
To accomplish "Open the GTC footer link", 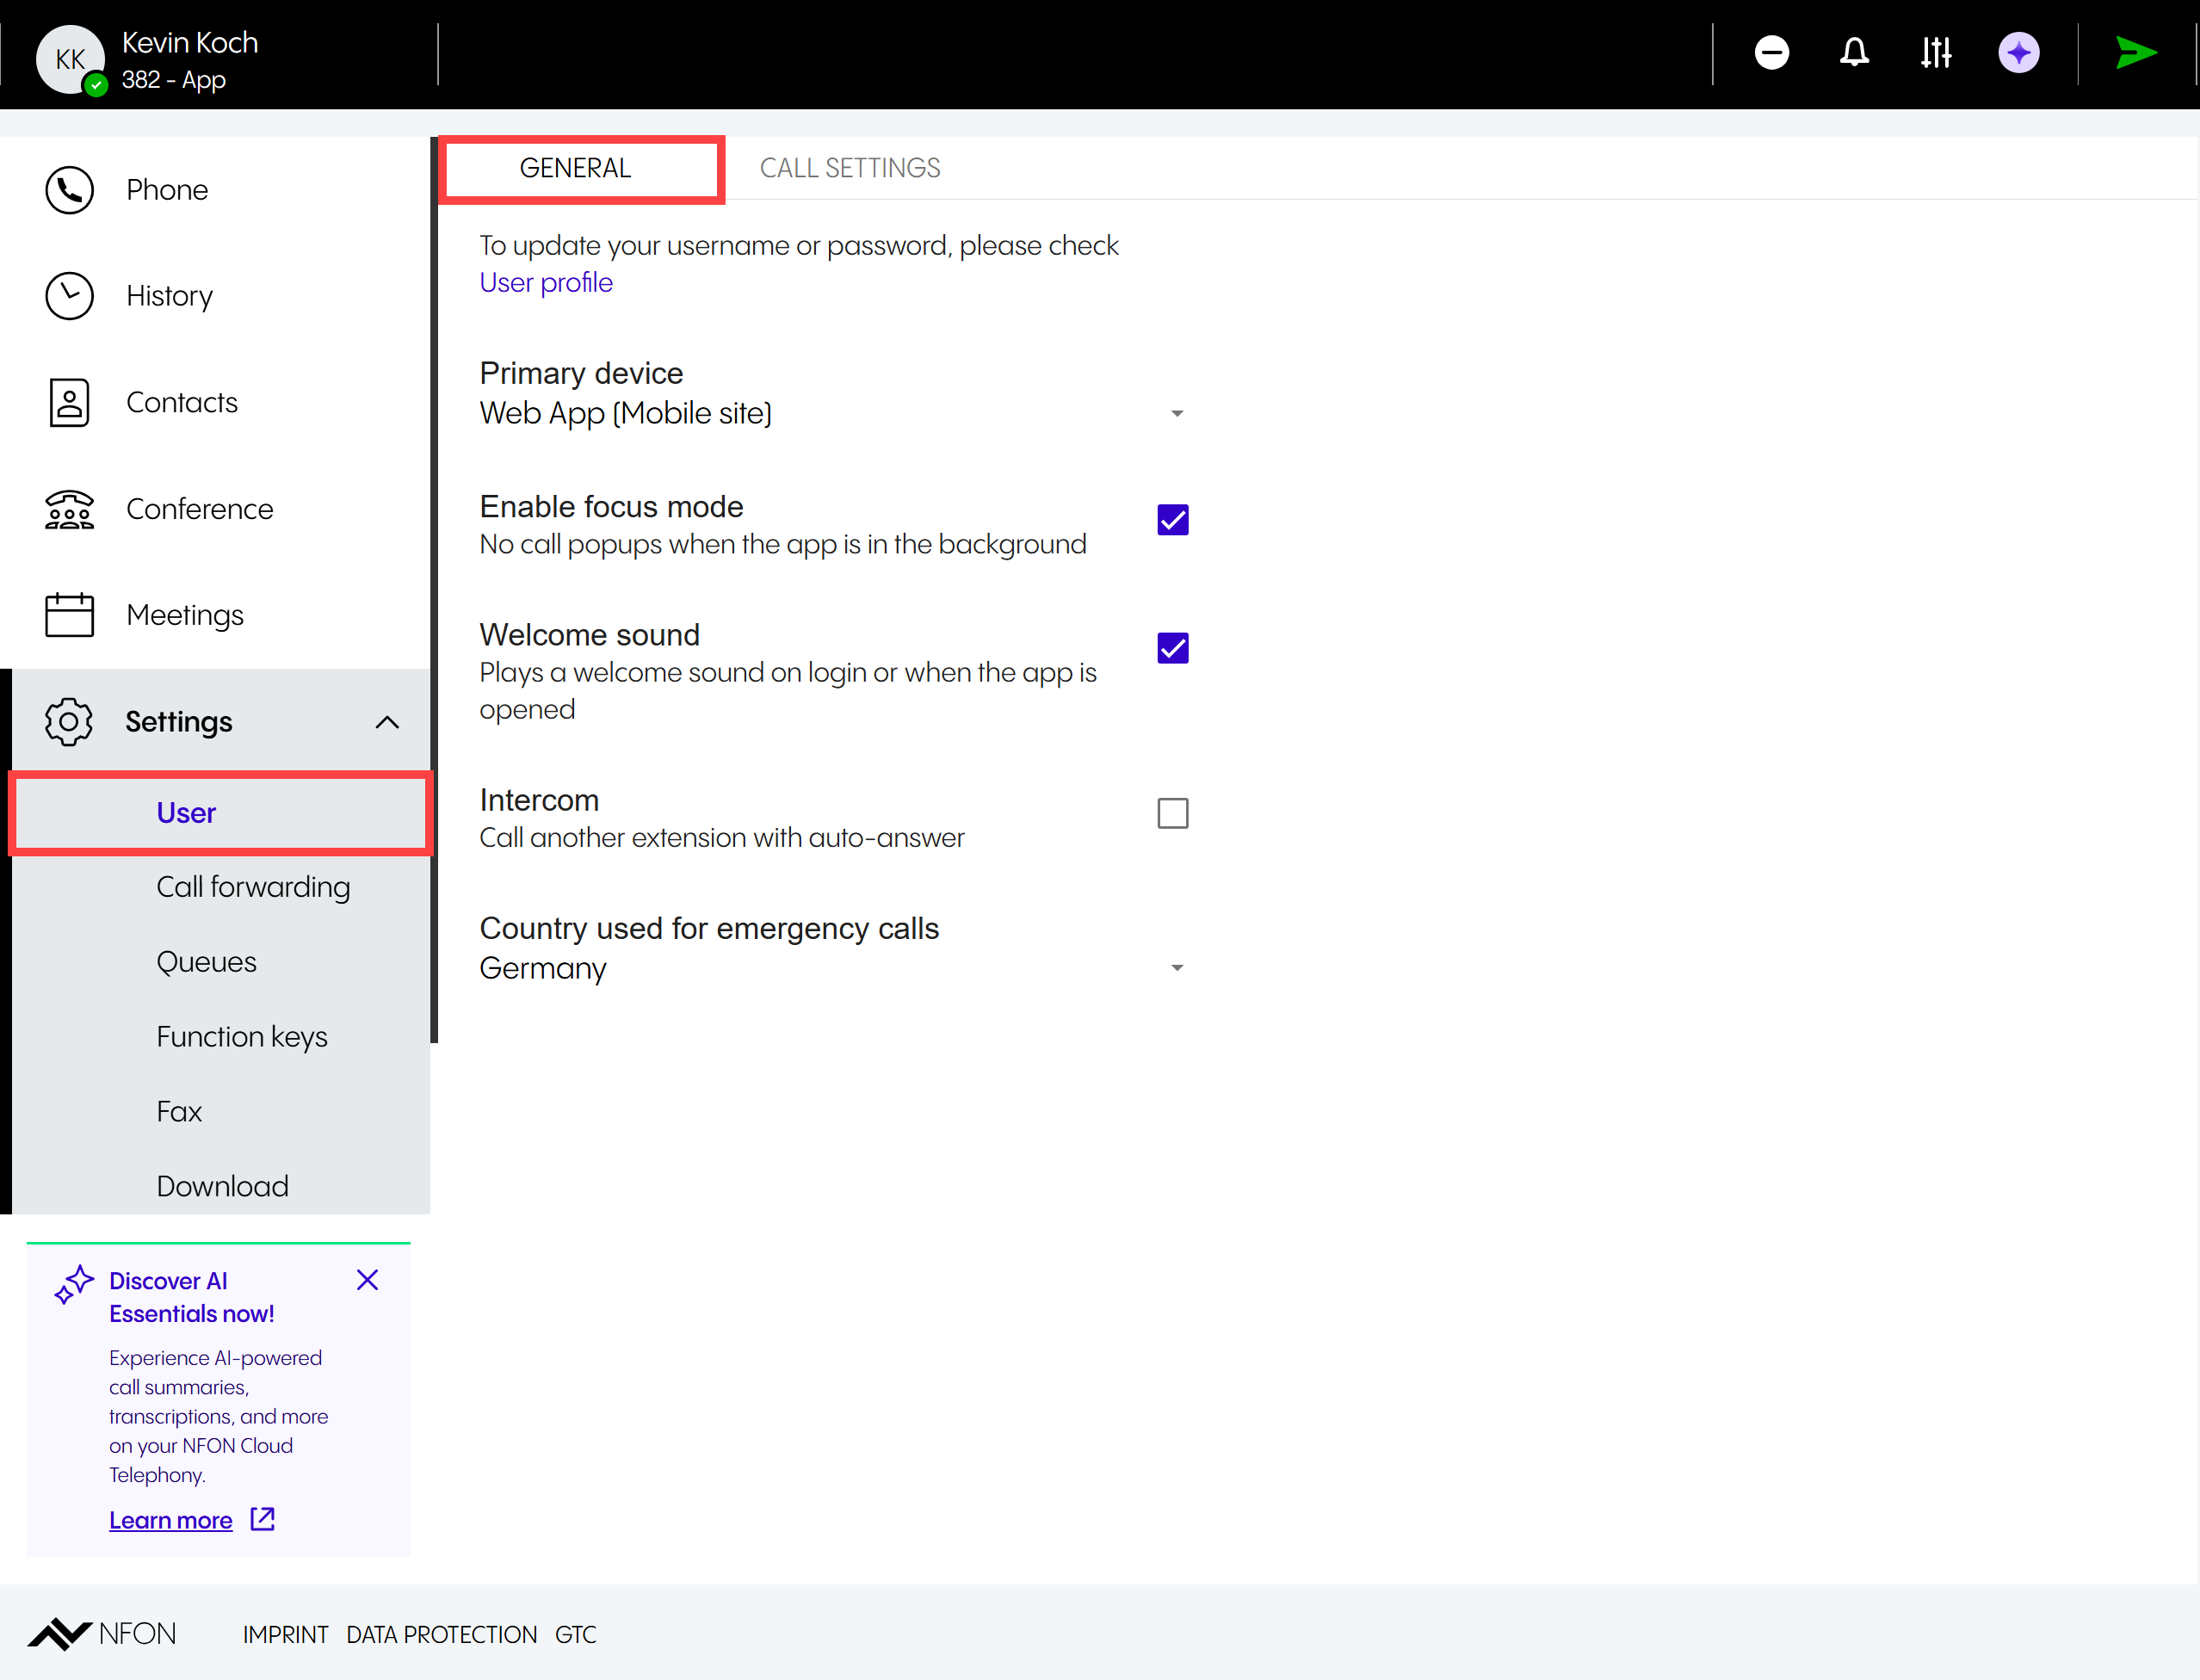I will tap(576, 1635).
